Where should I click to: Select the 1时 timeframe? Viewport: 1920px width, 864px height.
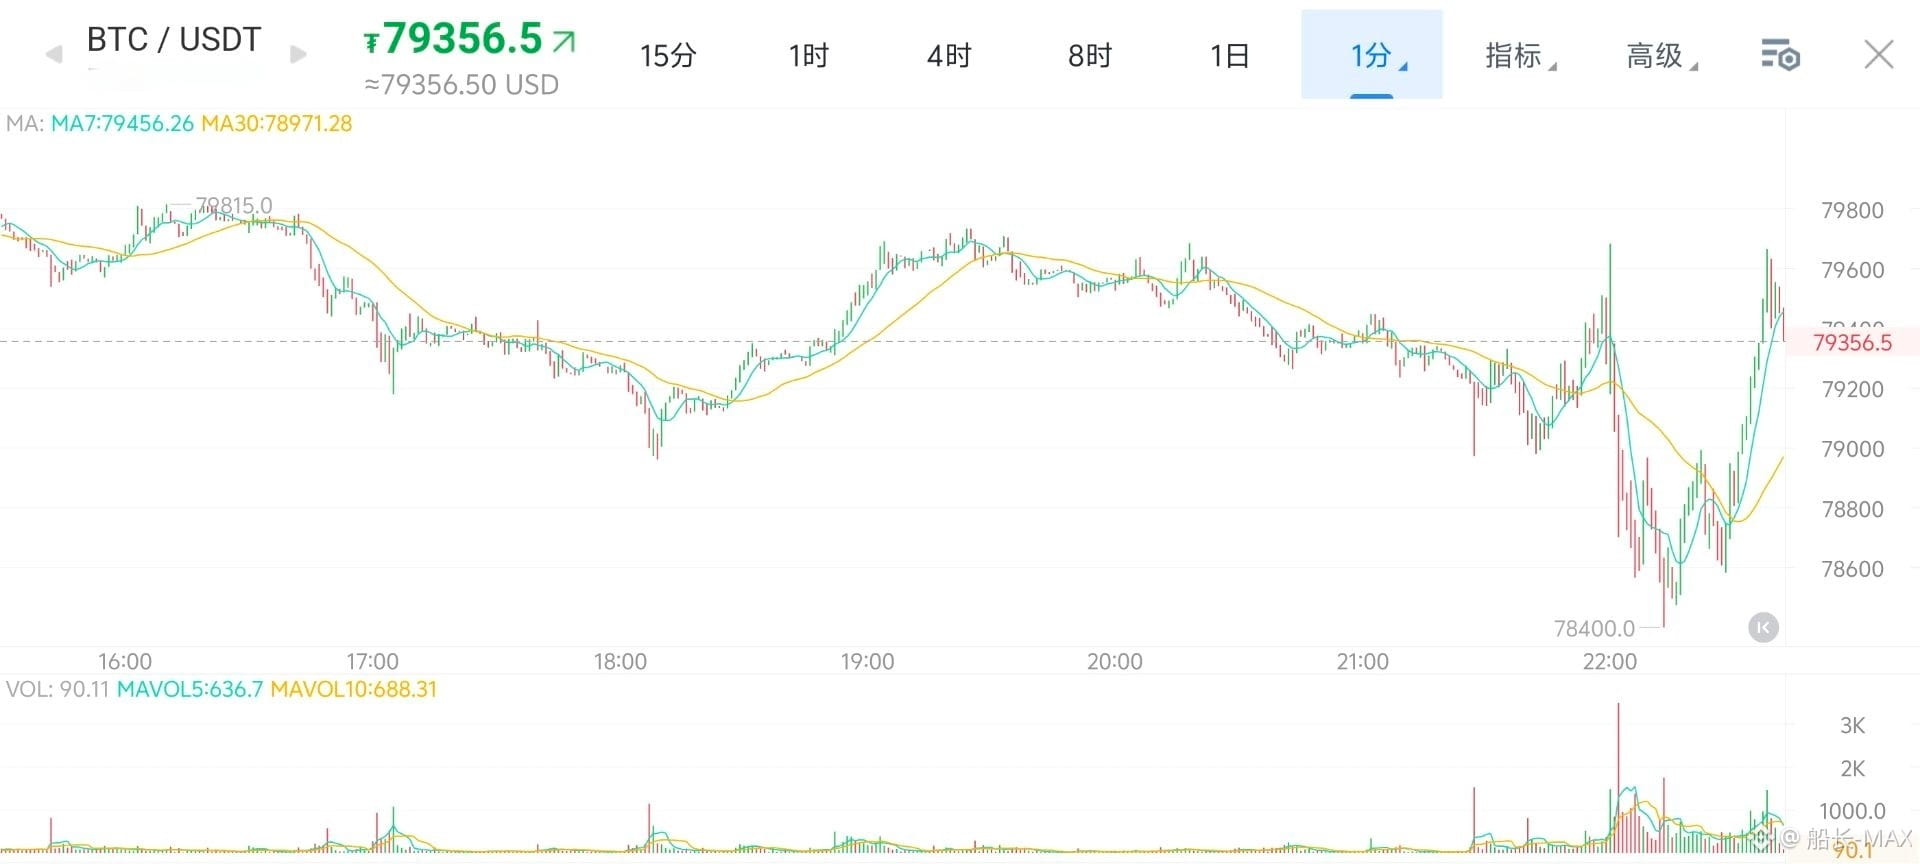808,55
